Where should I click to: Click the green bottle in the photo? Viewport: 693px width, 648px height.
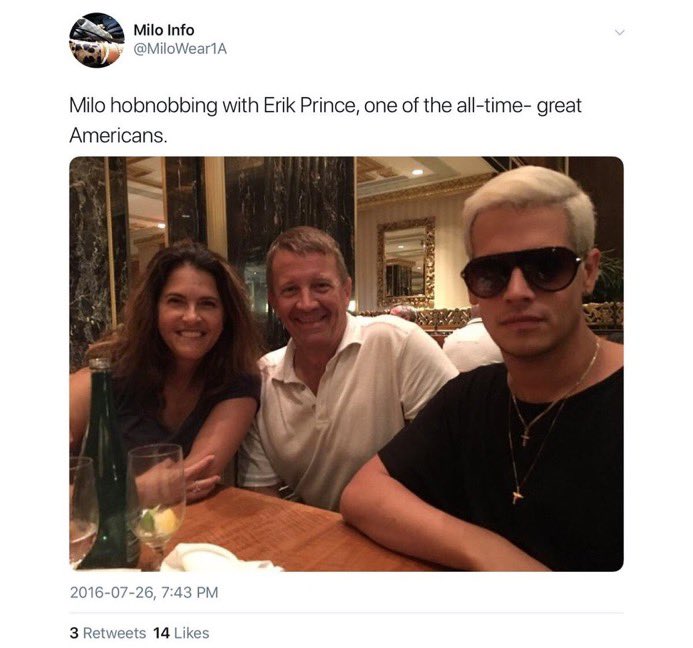107,470
